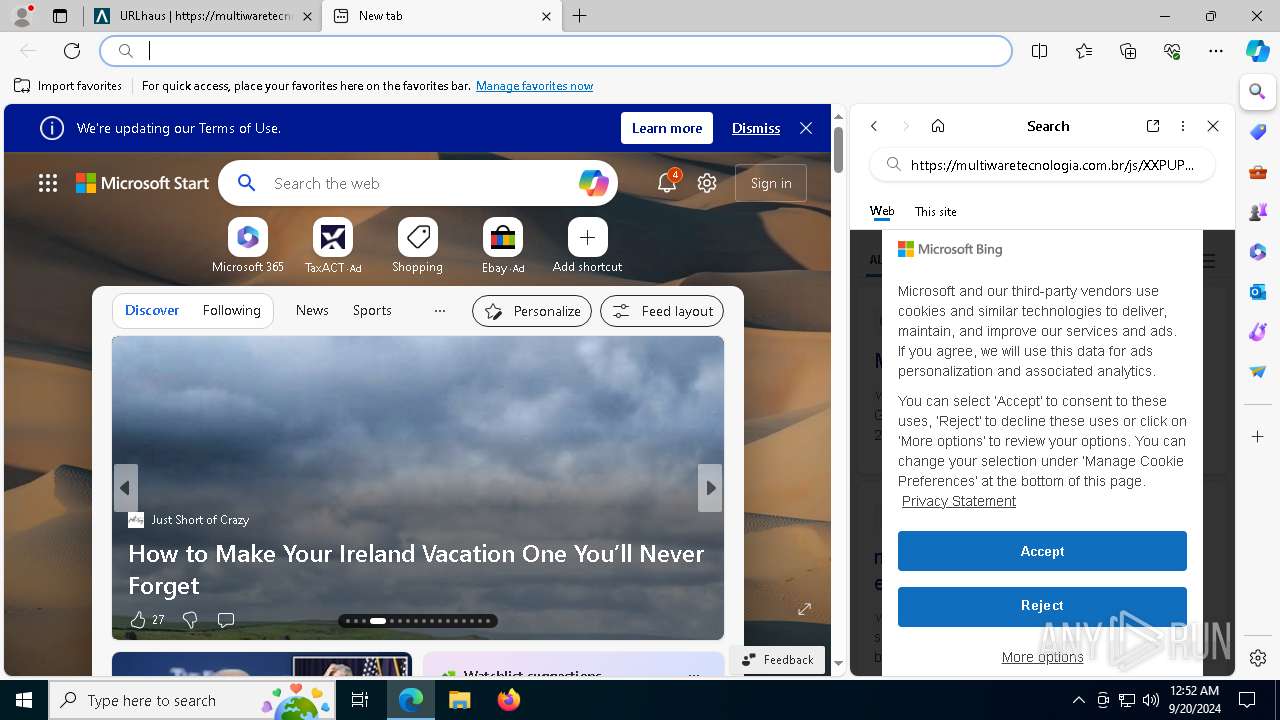Select This site tab in Search pane
Viewport: 1280px width, 720px height.
pos(936,211)
